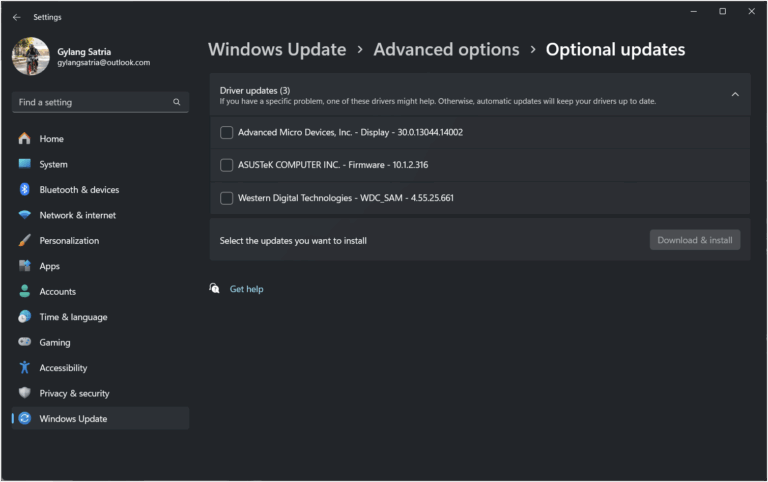Click the Apps icon in sidebar

(24, 266)
